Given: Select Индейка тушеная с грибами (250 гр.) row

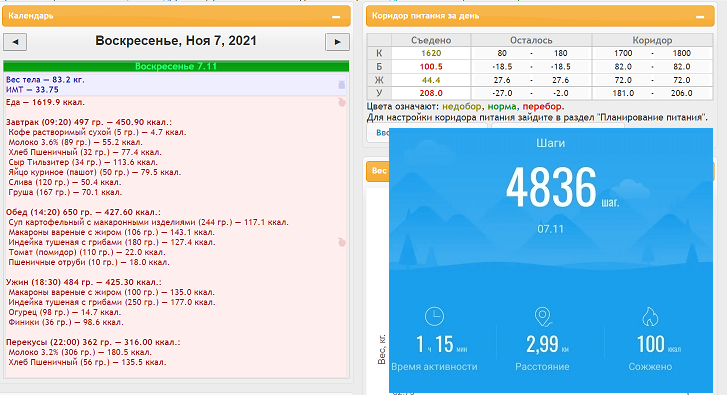Looking at the screenshot, I should [x=112, y=302].
